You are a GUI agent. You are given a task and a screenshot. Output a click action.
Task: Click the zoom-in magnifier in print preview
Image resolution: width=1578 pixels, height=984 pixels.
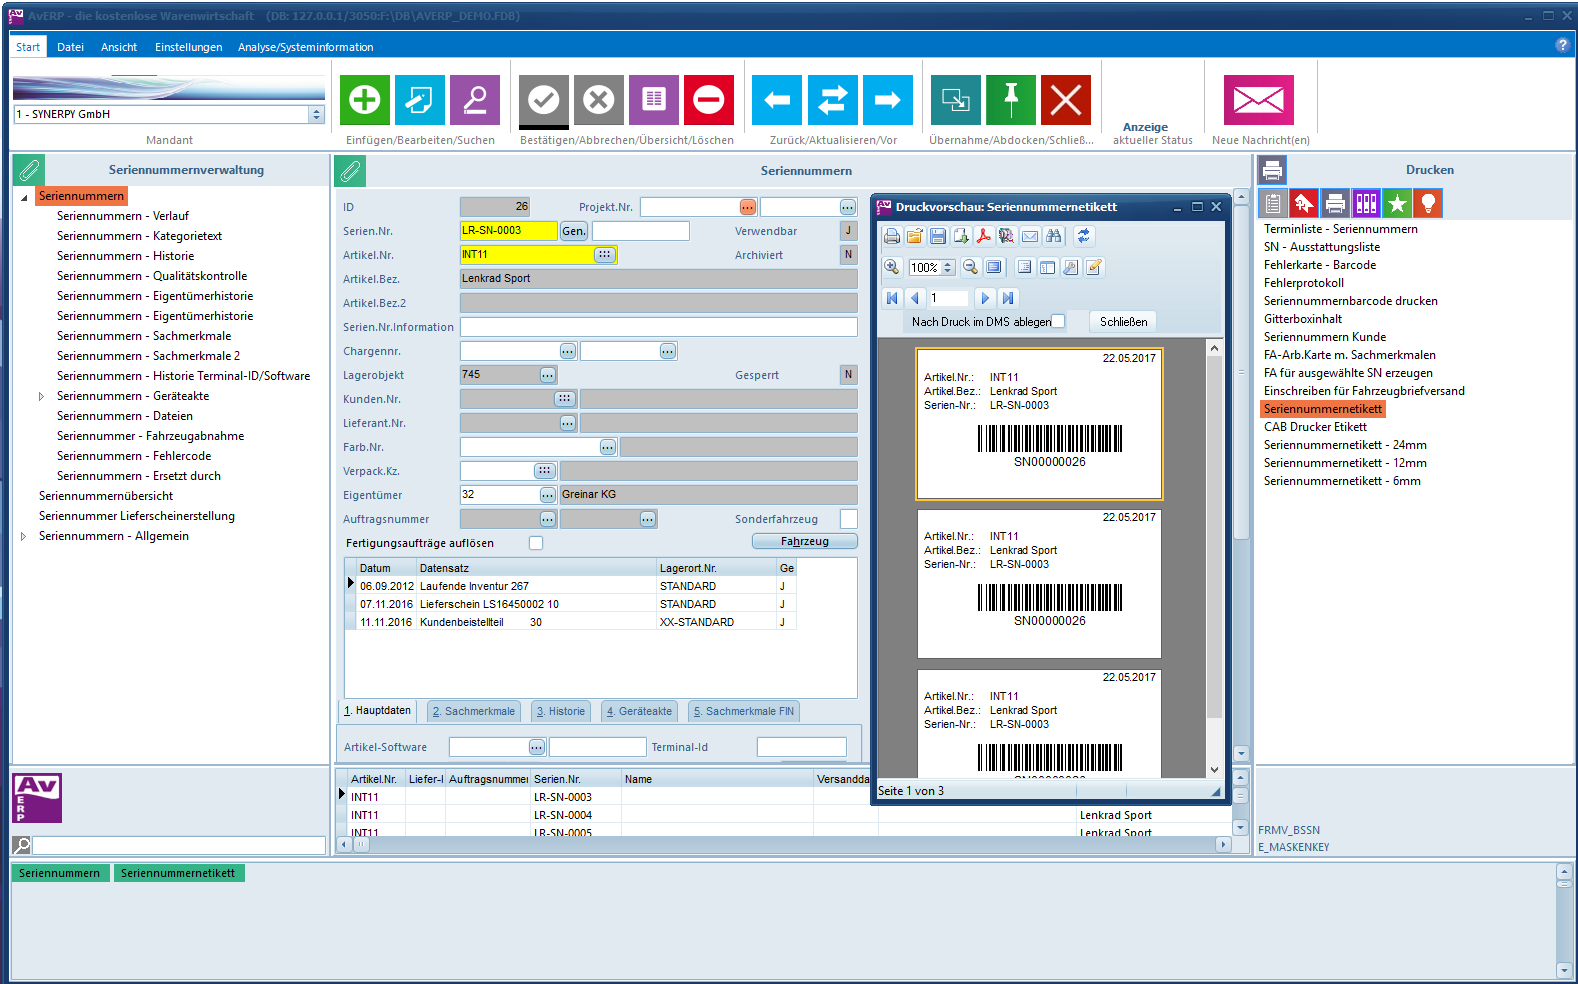click(892, 267)
